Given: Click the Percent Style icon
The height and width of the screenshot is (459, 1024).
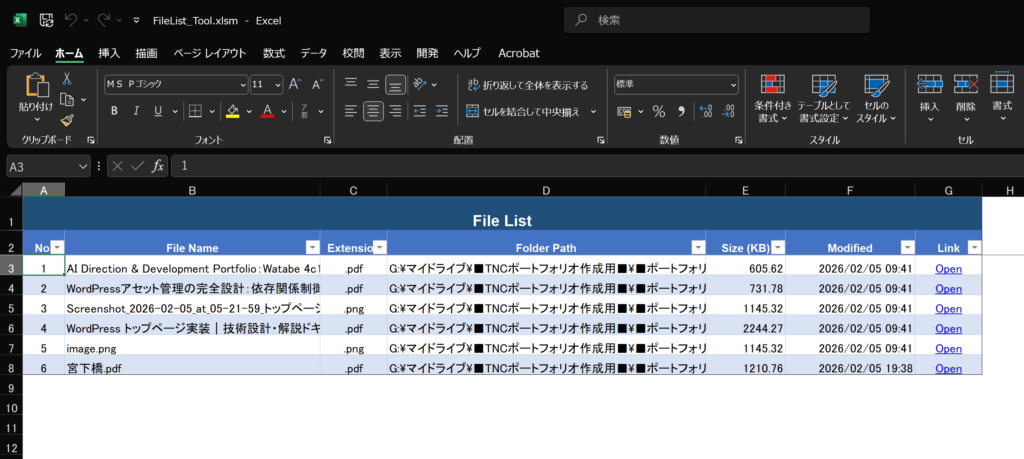Looking at the screenshot, I should click(659, 111).
